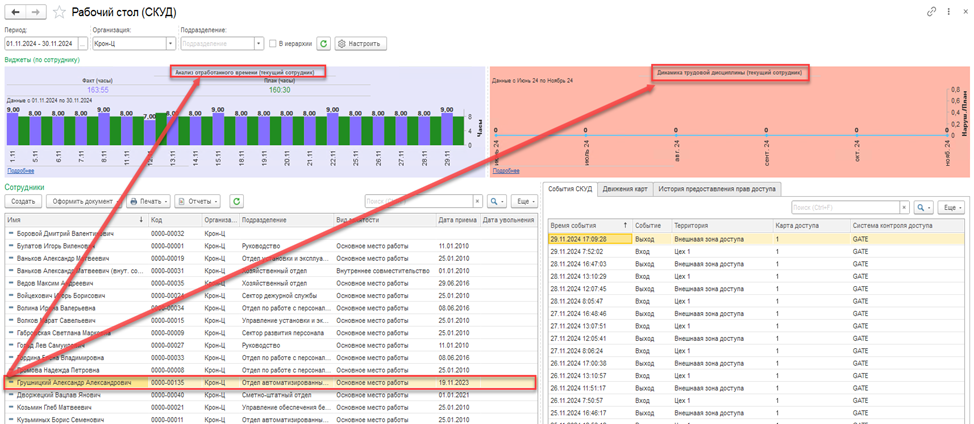The width and height of the screenshot is (974, 424).
Task: Copy the page link via chain icon
Action: tap(932, 11)
